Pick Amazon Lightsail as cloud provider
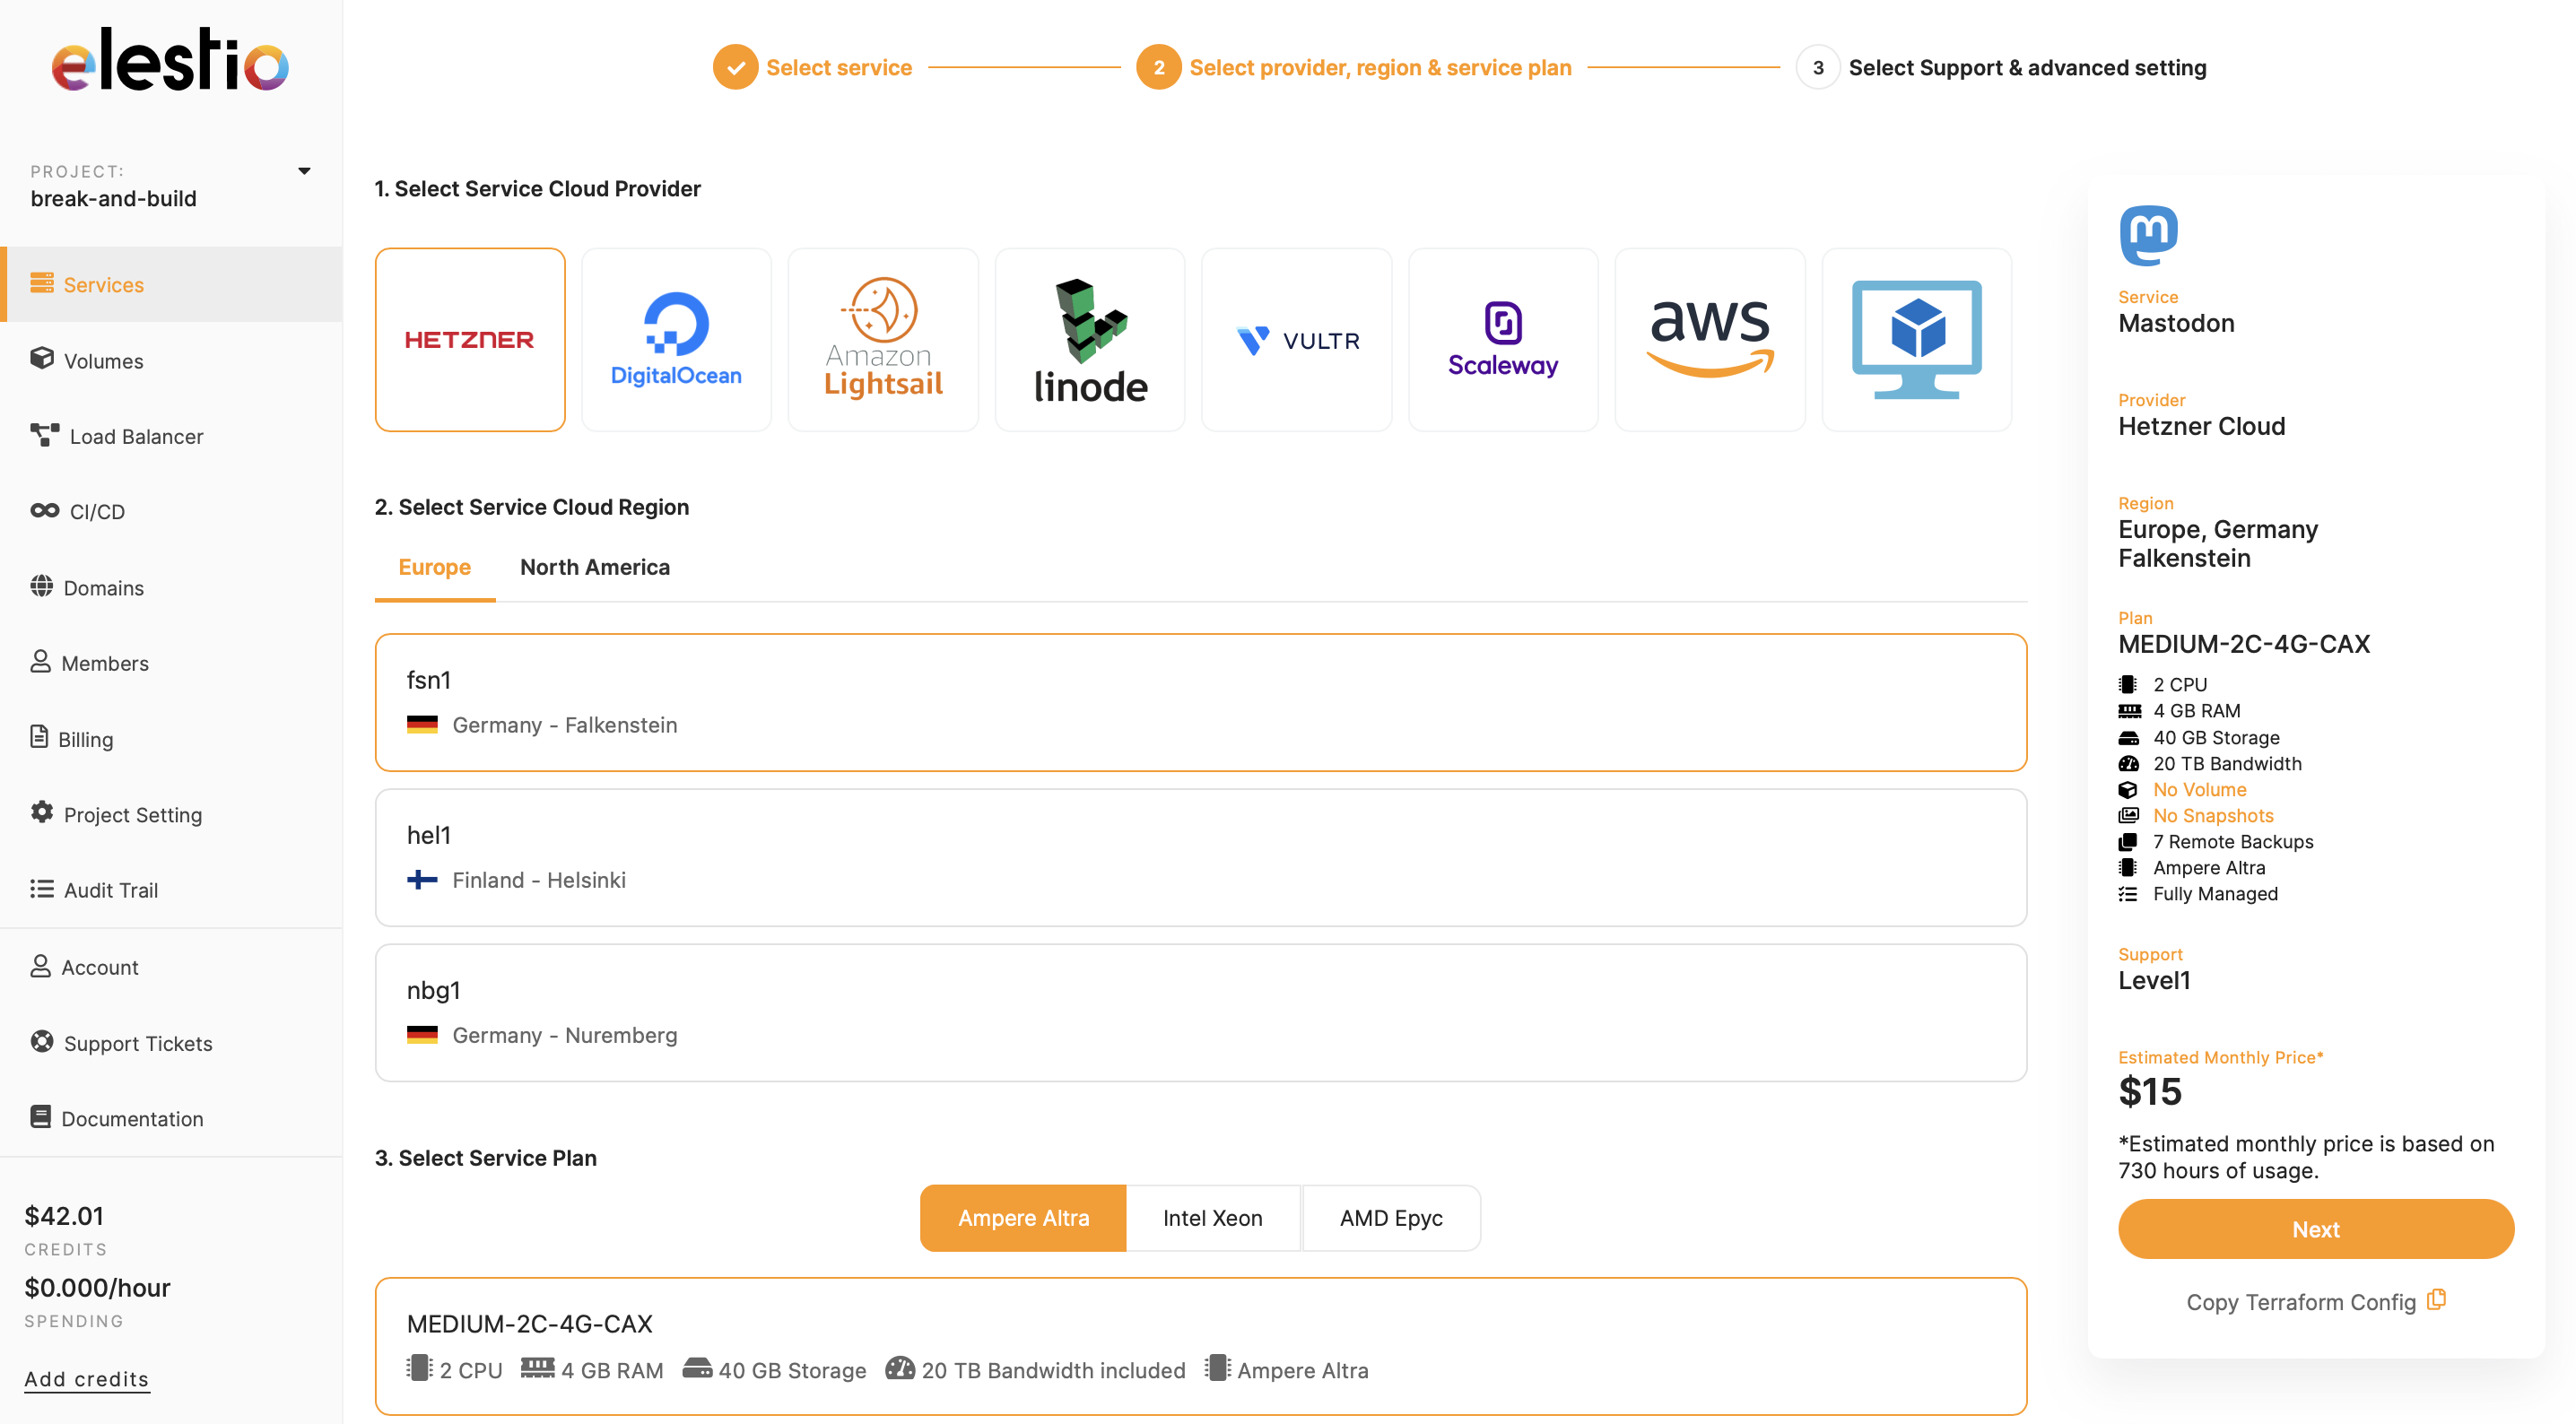Image resolution: width=2576 pixels, height=1424 pixels. pos(883,339)
